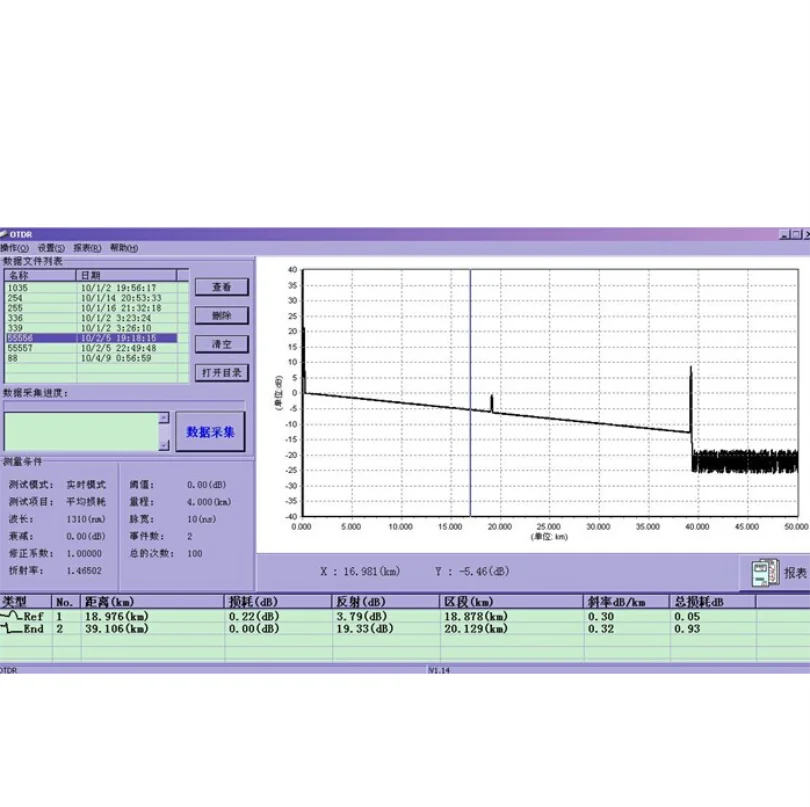The height and width of the screenshot is (807, 810).
Task: Click inside the green log text box
Action: pos(81,431)
